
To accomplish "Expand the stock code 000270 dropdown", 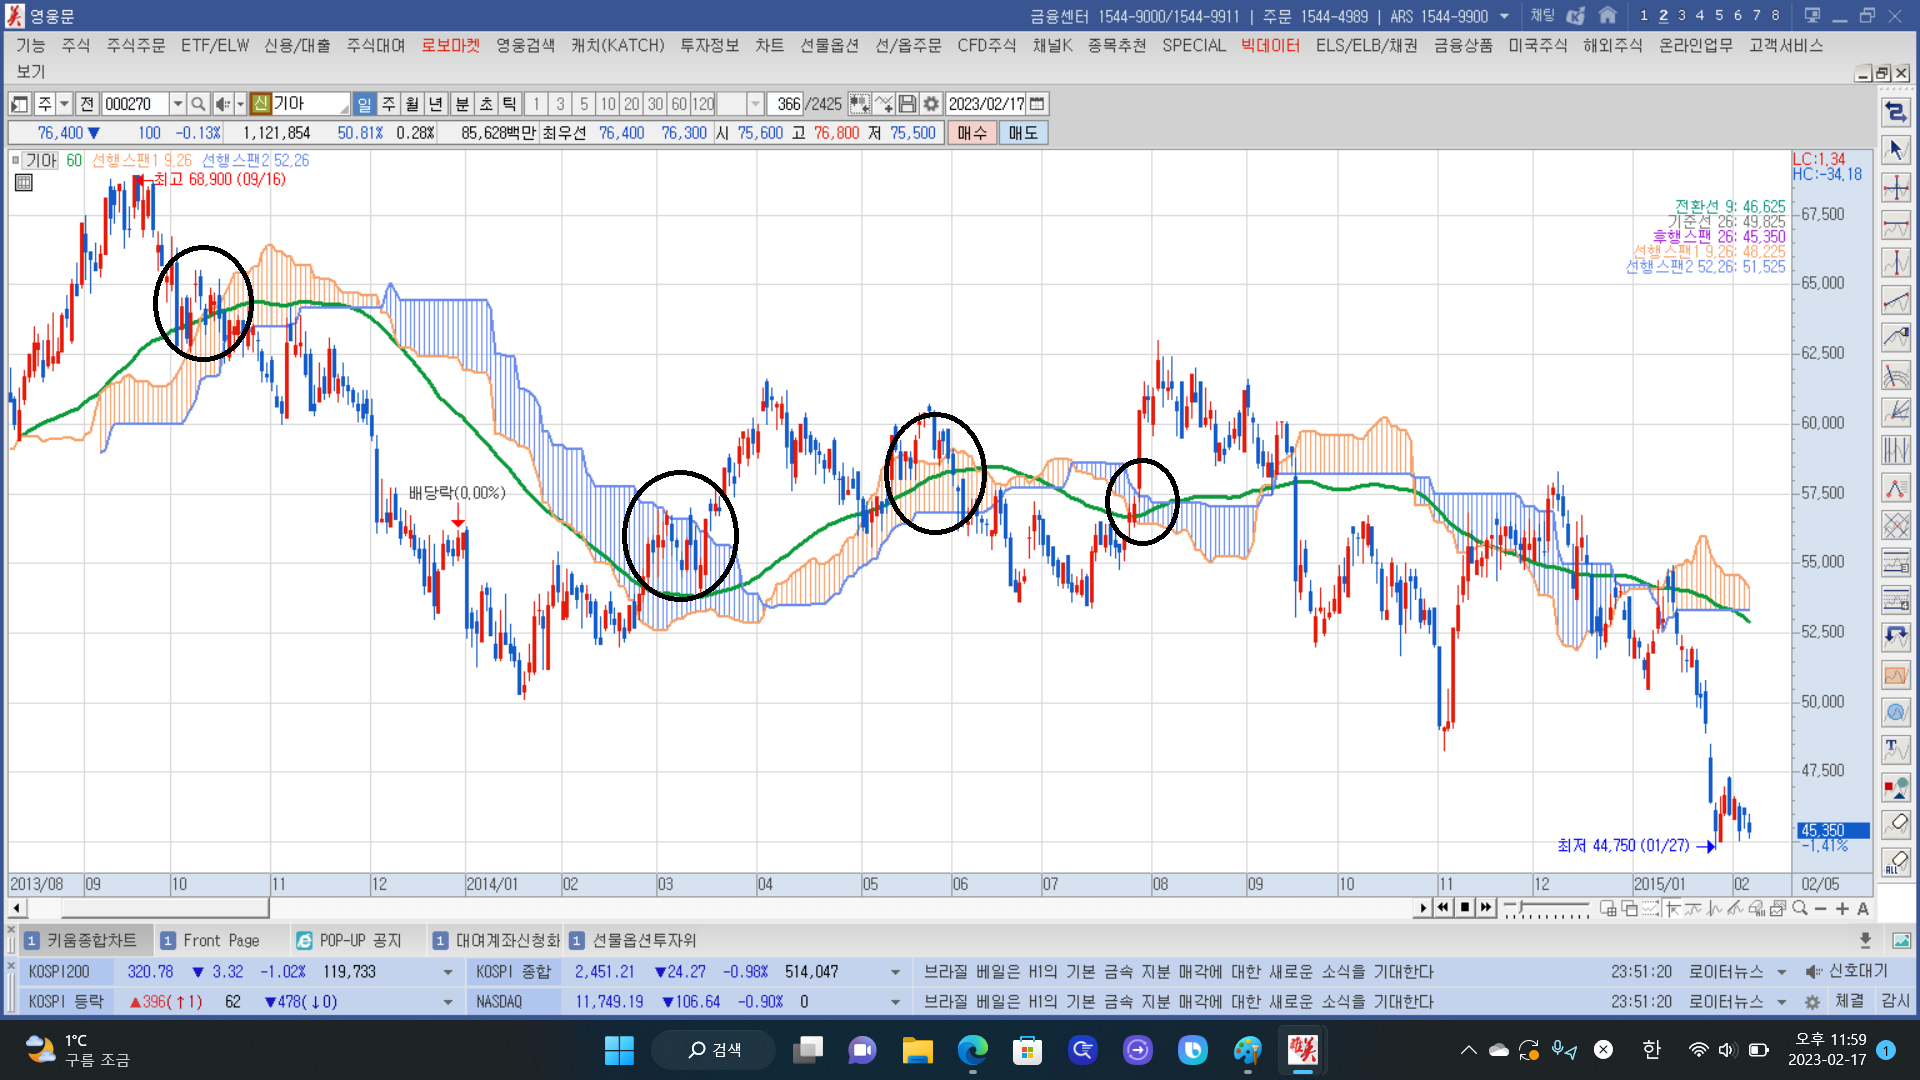I will (x=177, y=104).
